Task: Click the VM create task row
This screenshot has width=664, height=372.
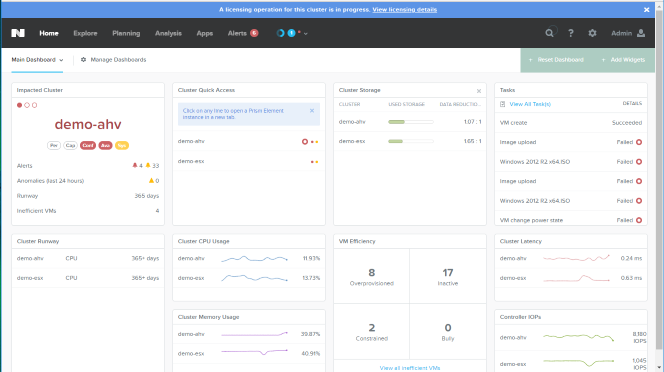Action: (571, 123)
